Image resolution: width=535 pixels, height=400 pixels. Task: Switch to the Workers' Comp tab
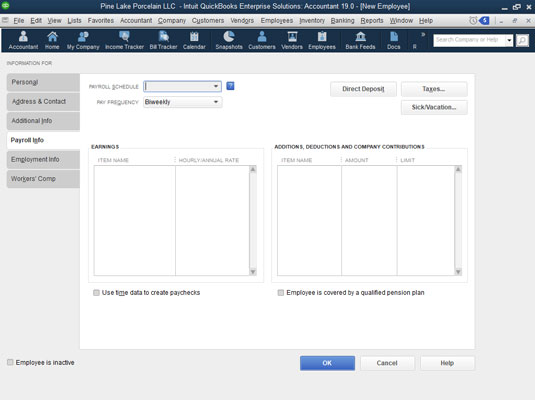(x=43, y=178)
